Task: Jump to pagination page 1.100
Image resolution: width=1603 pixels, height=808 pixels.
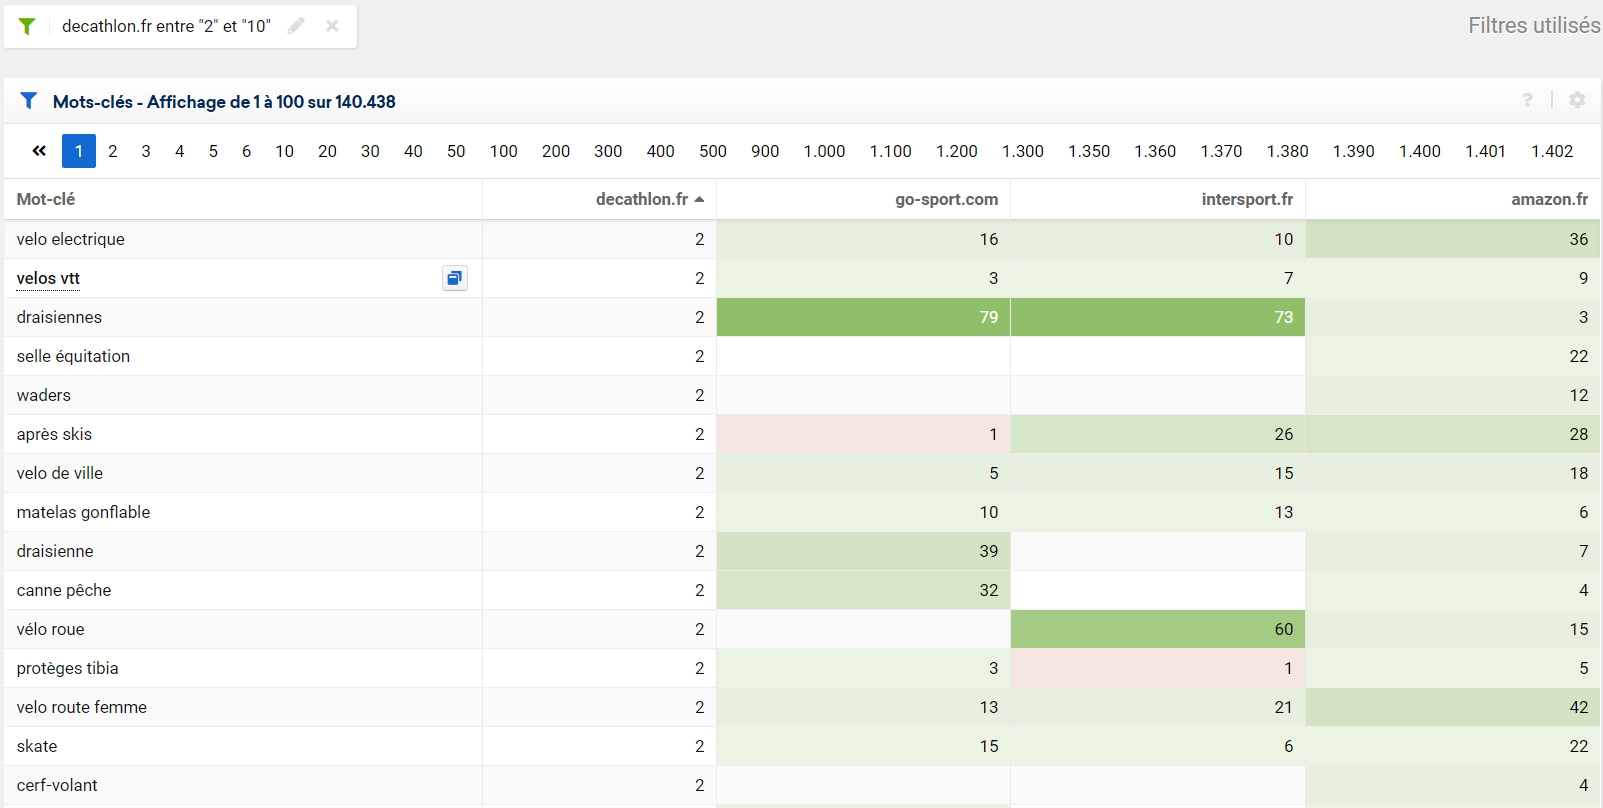Action: coord(891,151)
